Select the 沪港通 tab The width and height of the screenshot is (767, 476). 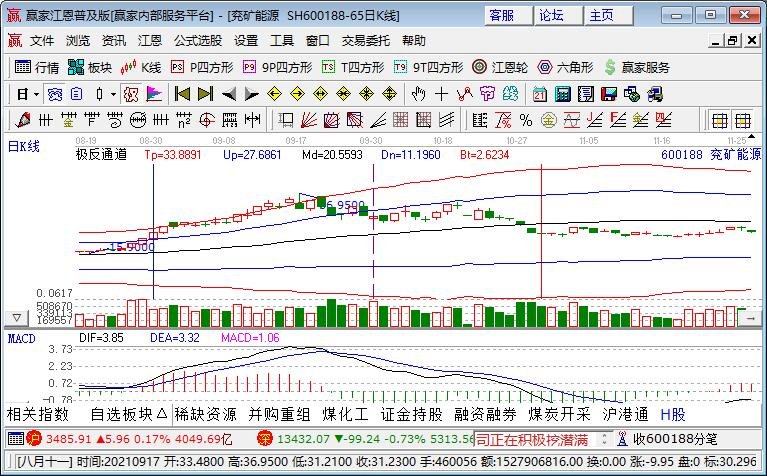pos(625,414)
